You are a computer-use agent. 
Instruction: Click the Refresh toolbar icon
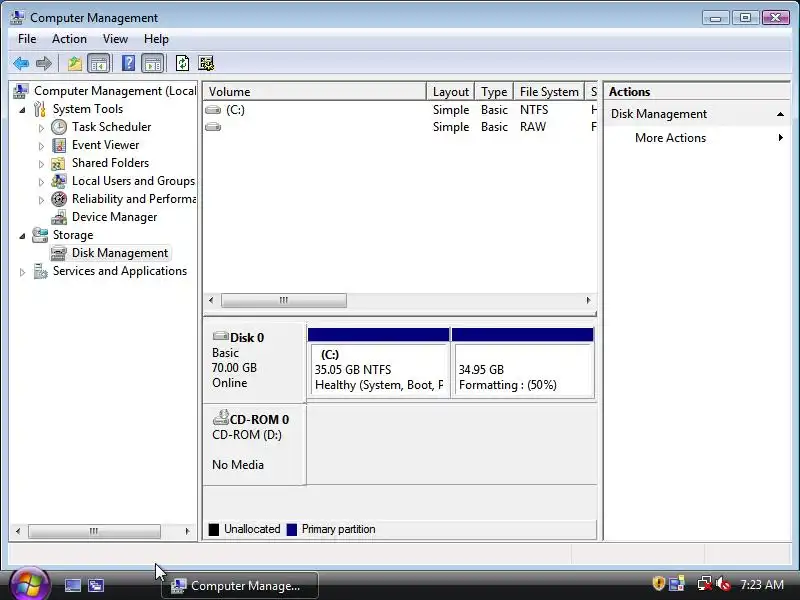[x=182, y=64]
